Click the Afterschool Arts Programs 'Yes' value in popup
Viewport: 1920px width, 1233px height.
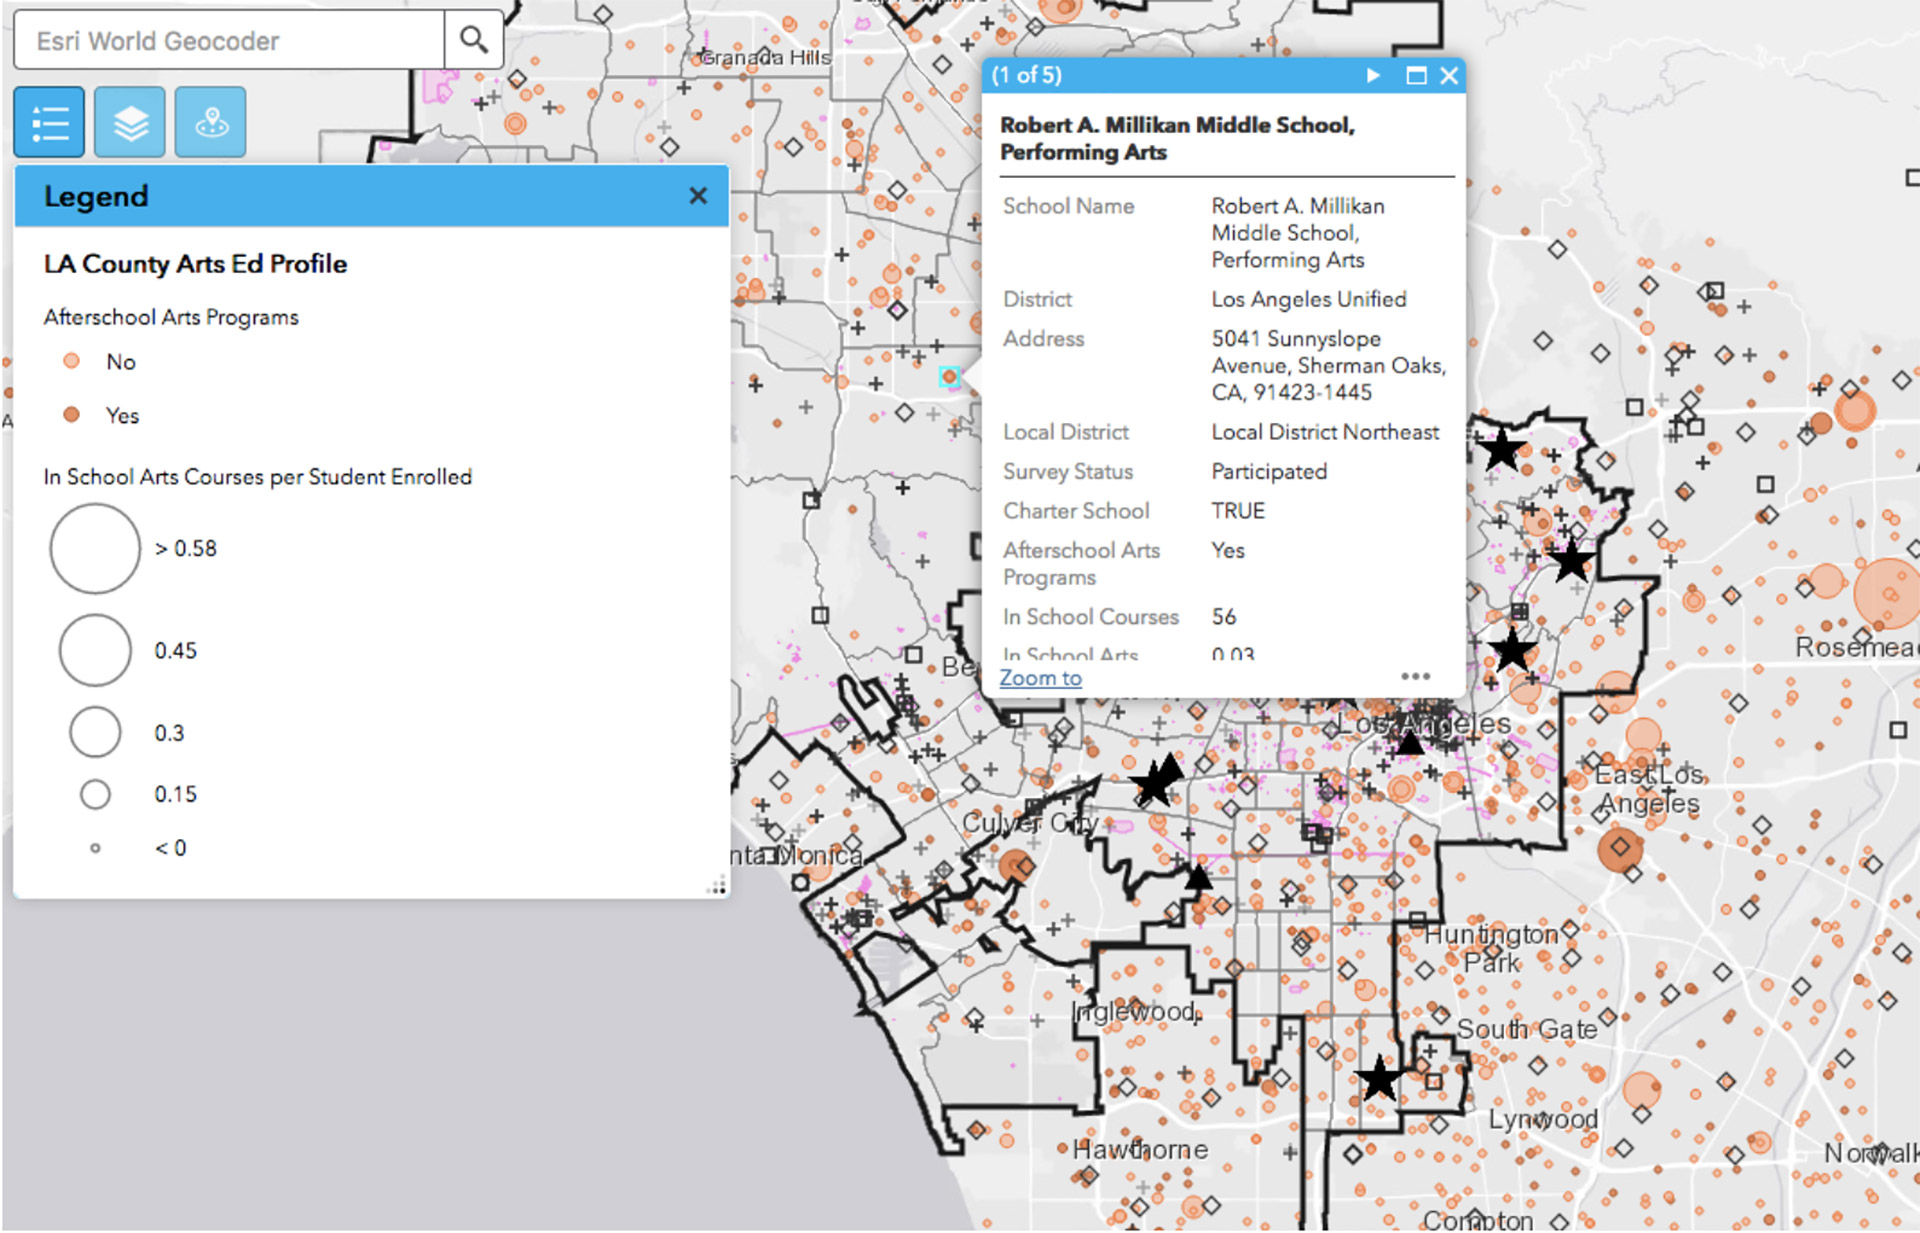tap(1228, 550)
